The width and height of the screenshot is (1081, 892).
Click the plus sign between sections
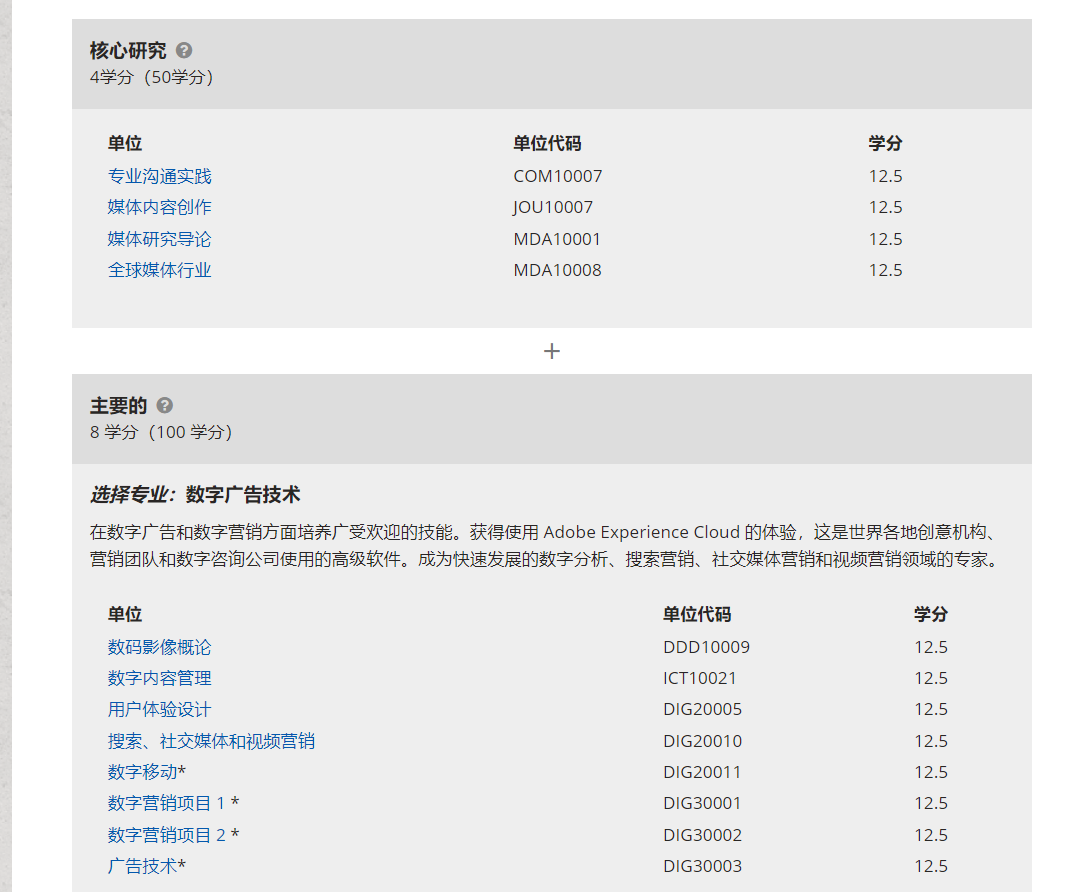click(x=551, y=351)
